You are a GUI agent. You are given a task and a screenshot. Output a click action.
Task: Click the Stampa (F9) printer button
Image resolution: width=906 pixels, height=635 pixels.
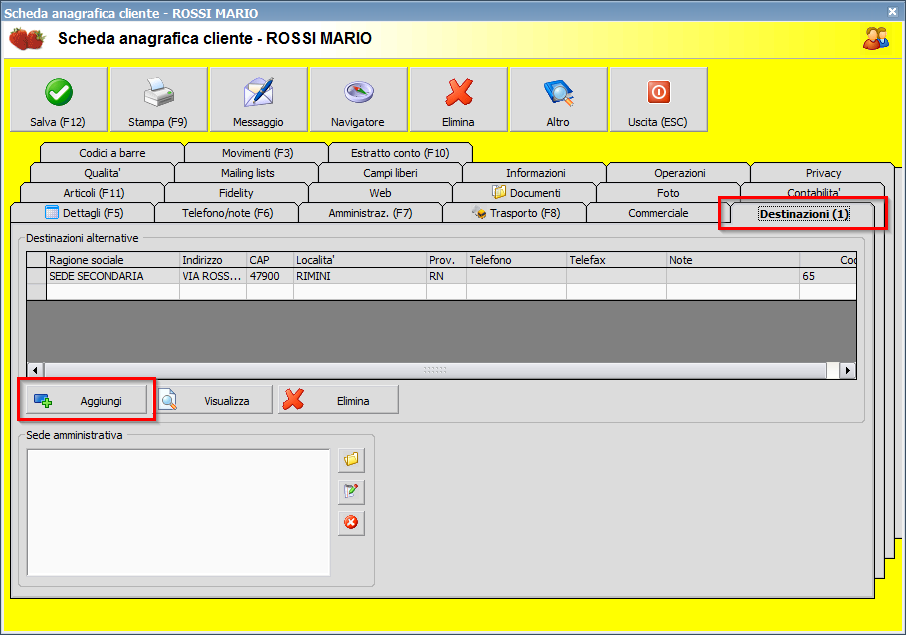pos(158,99)
